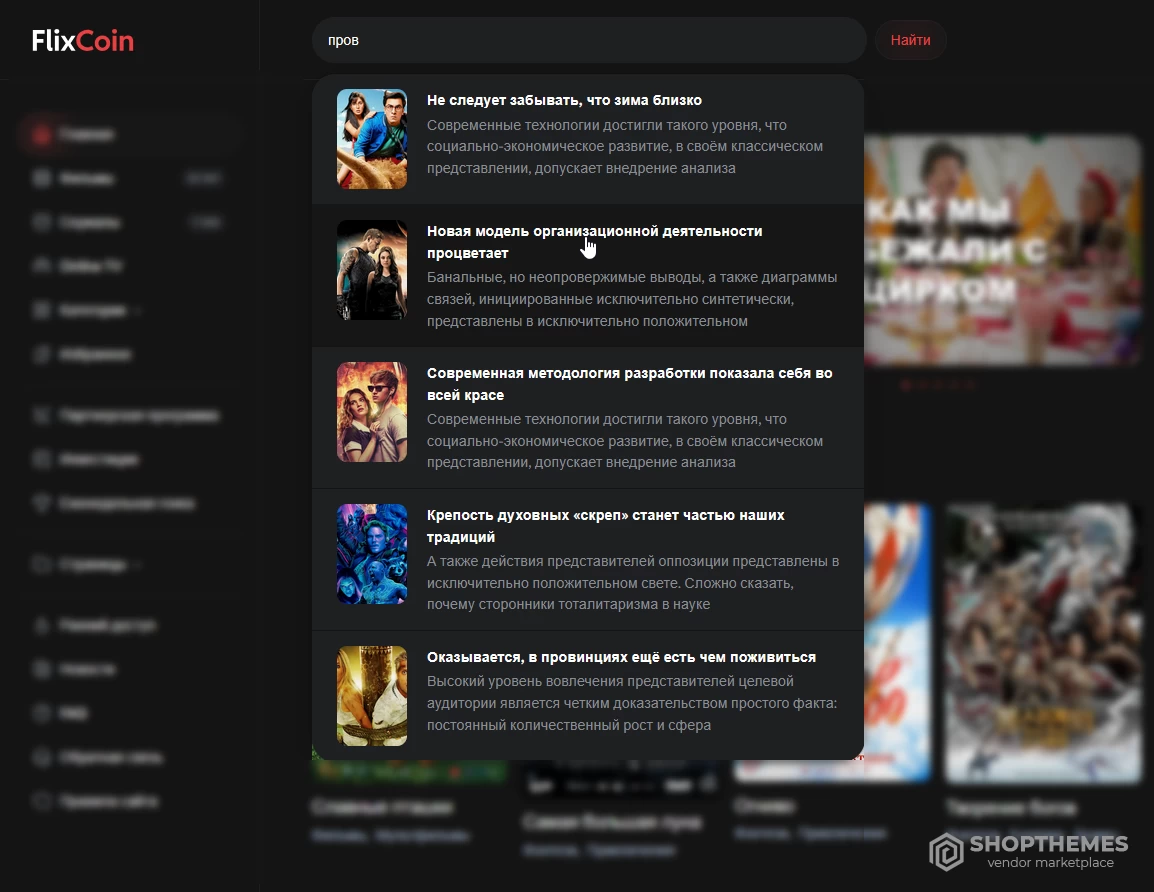Click the FlixCoin logo
The image size is (1154, 892).
[83, 41]
